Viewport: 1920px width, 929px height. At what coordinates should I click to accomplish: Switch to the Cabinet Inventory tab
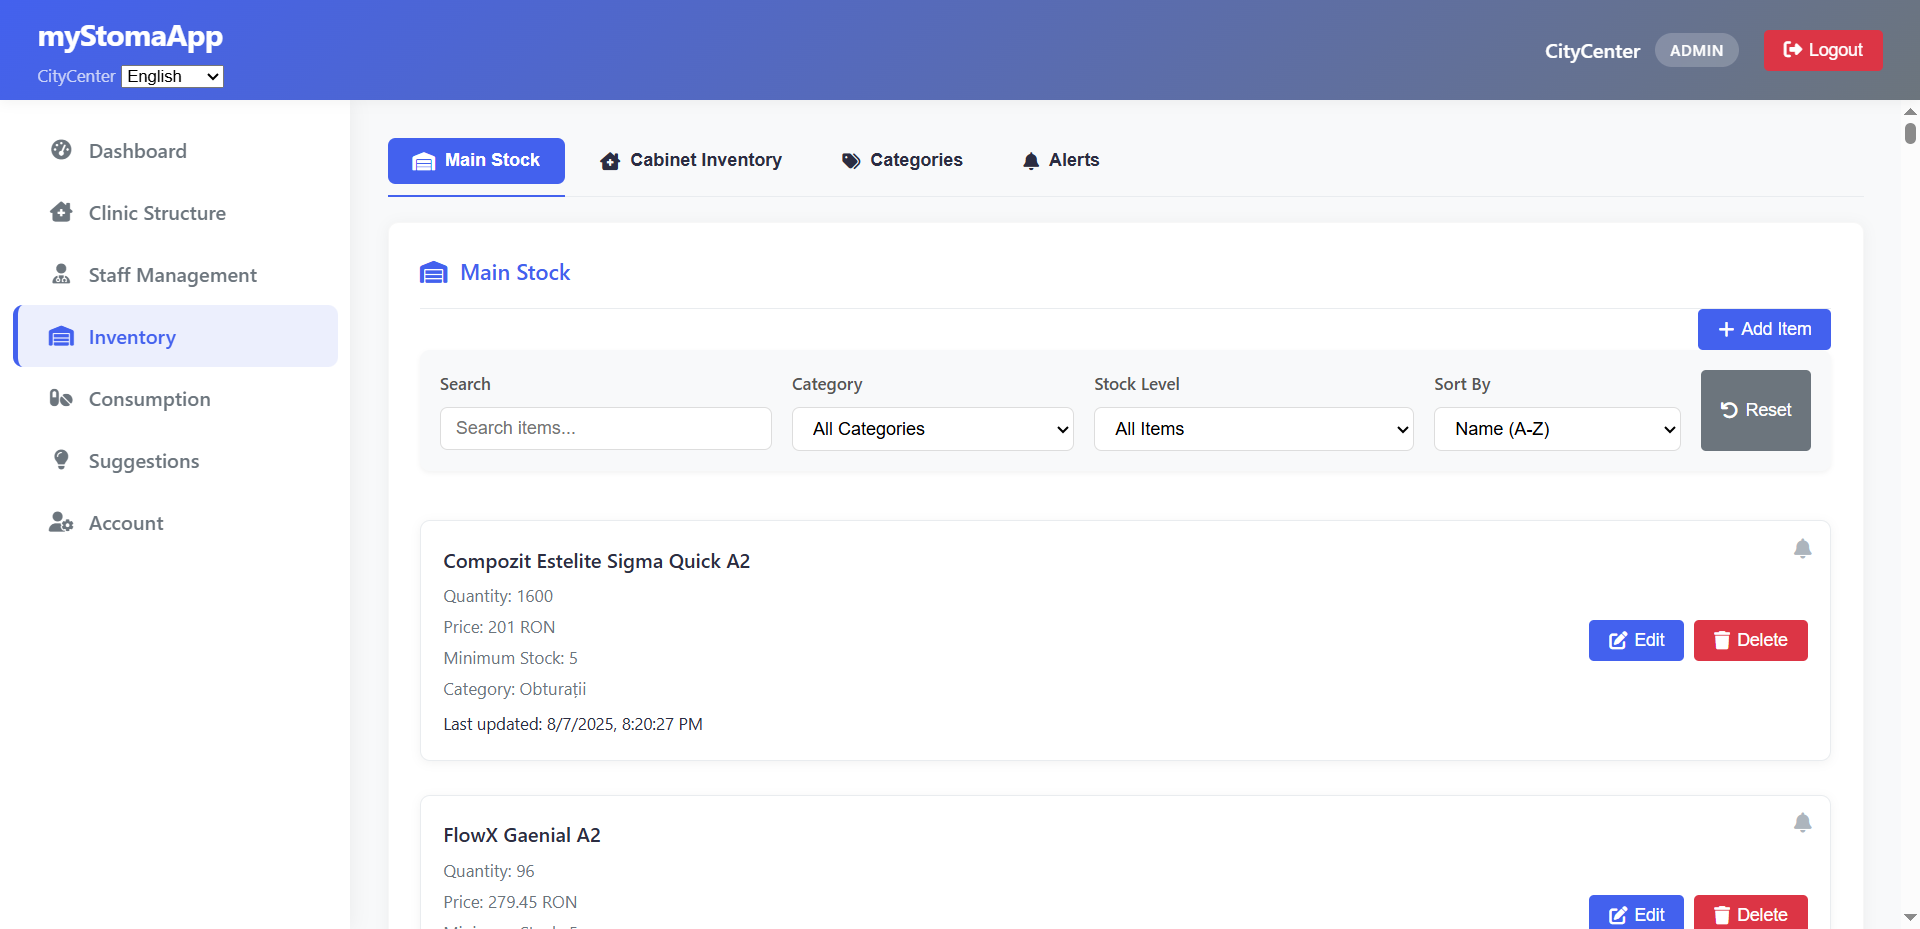(x=691, y=160)
